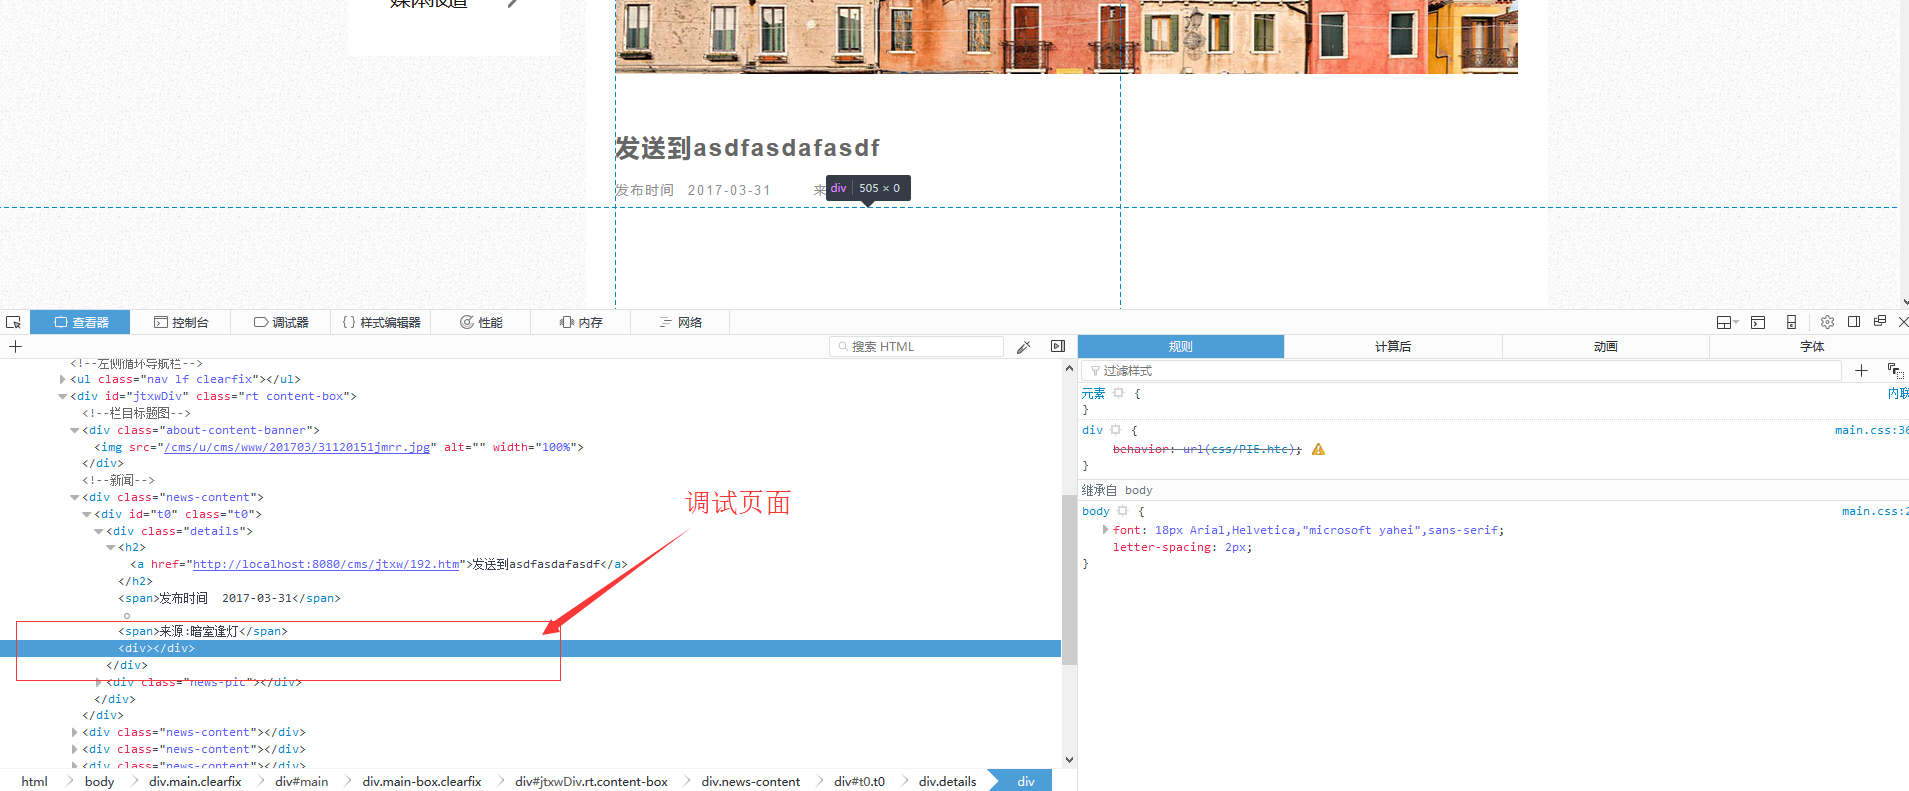Select div.details breadcrumb
The image size is (1909, 791).
[x=947, y=781]
